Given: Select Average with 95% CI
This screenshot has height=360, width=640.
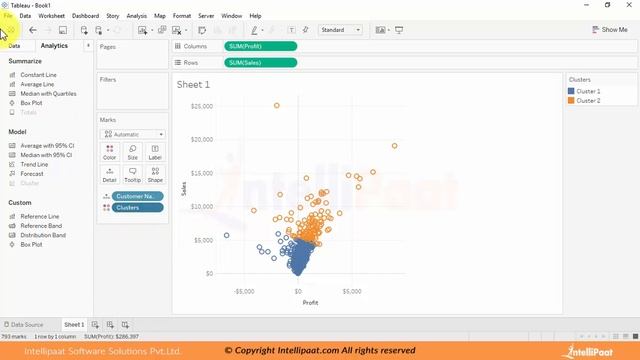Looking at the screenshot, I should point(47,146).
